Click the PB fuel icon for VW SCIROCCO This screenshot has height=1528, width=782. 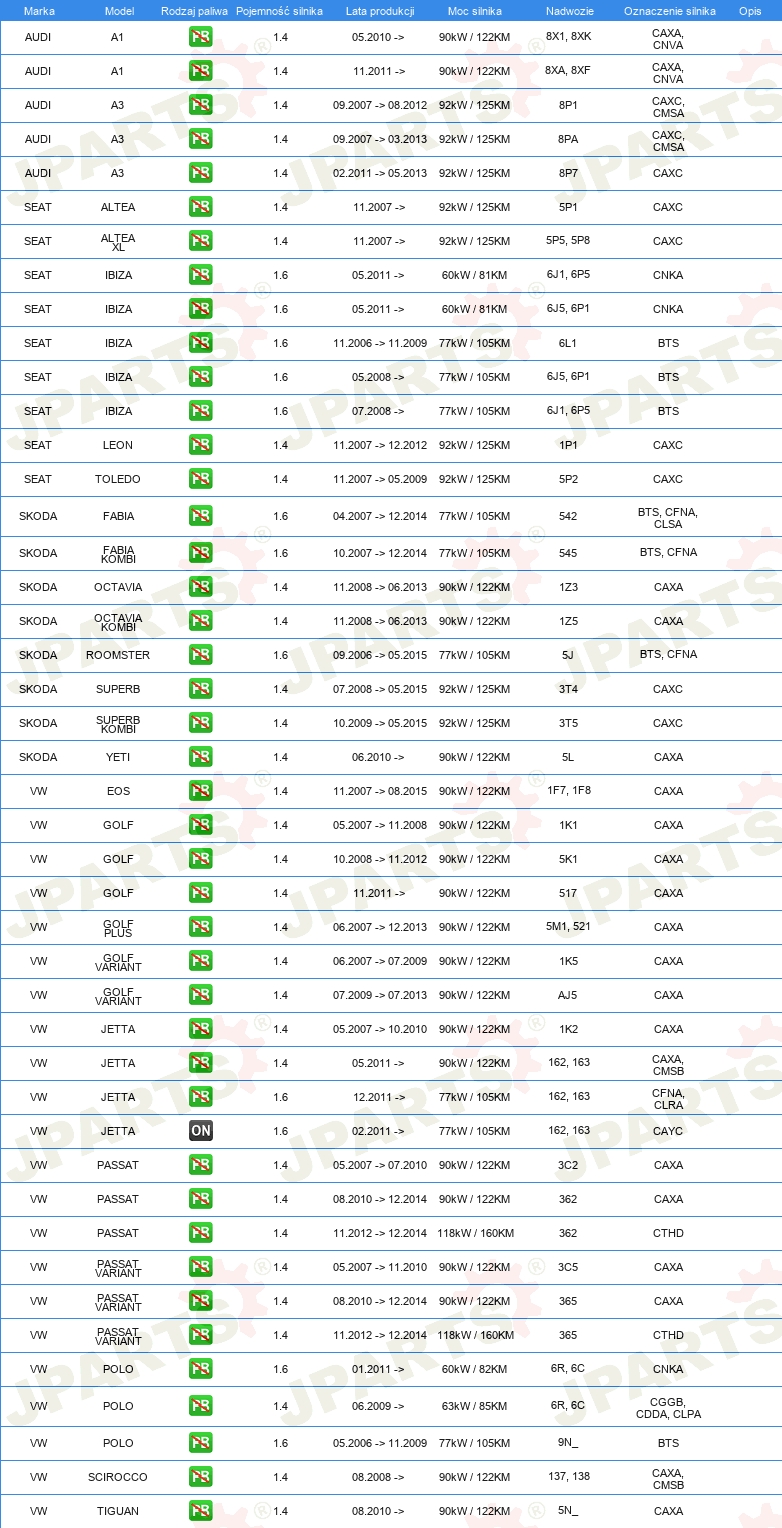pyautogui.click(x=200, y=1477)
